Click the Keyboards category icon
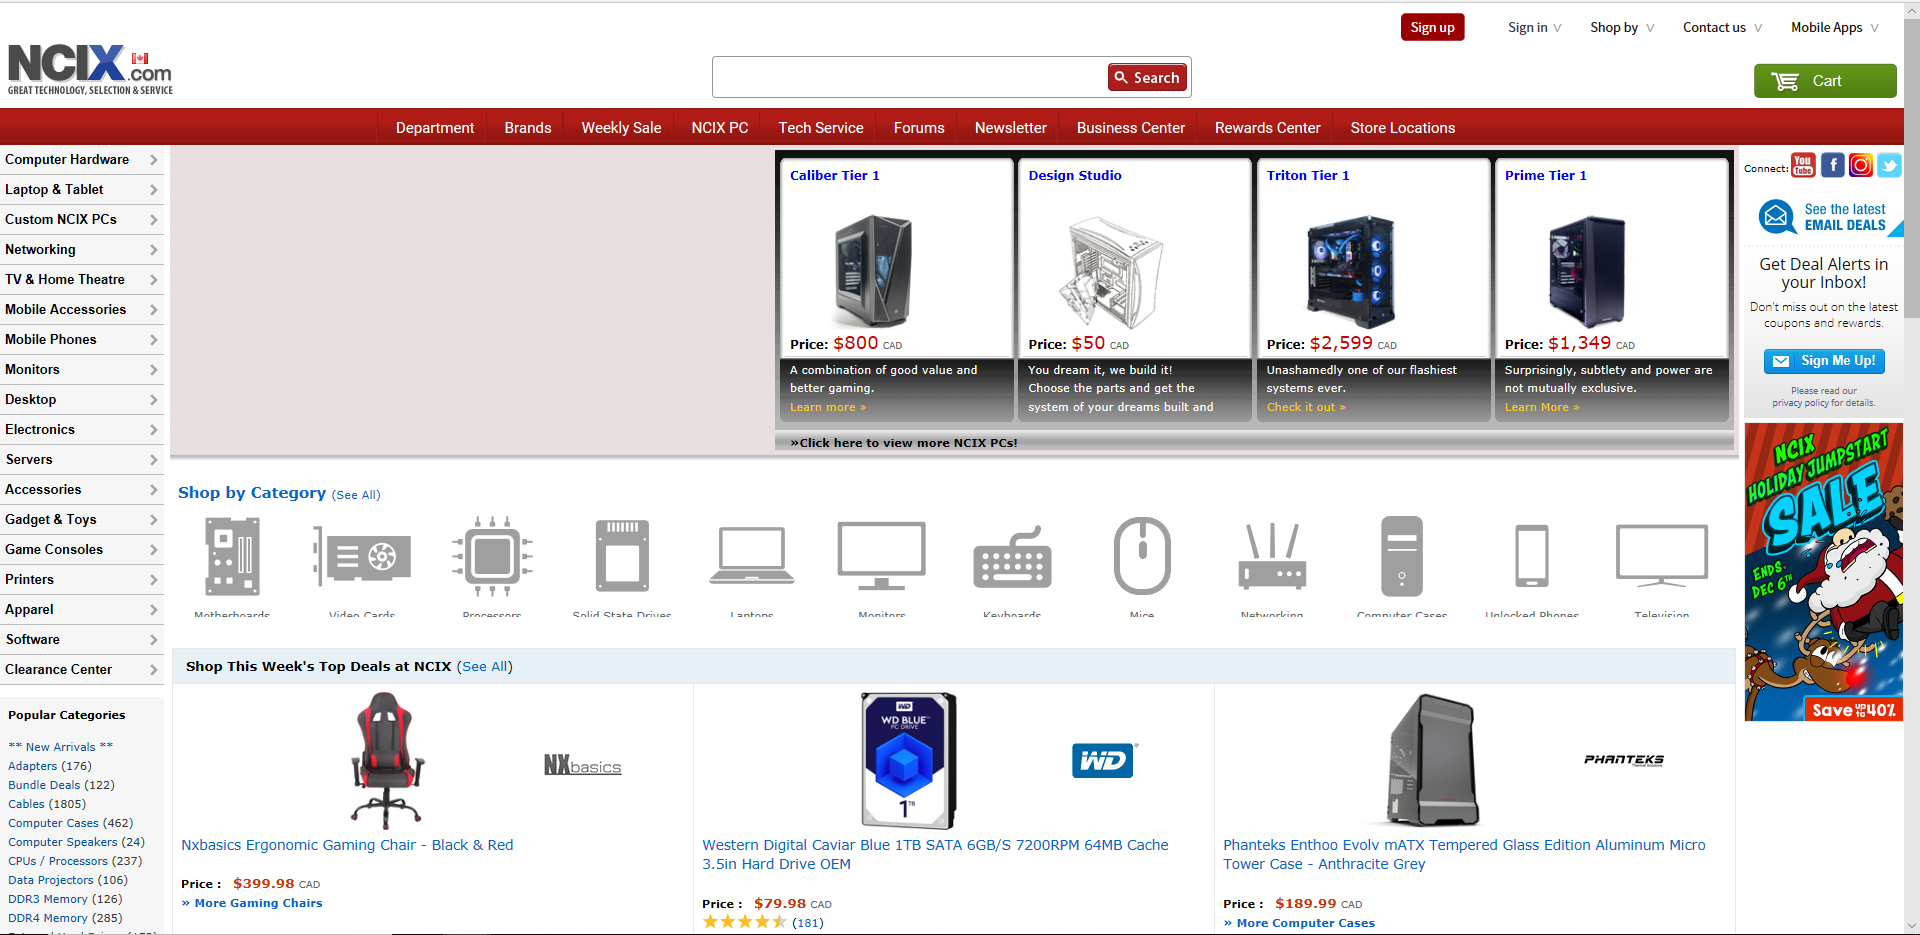 (1012, 558)
